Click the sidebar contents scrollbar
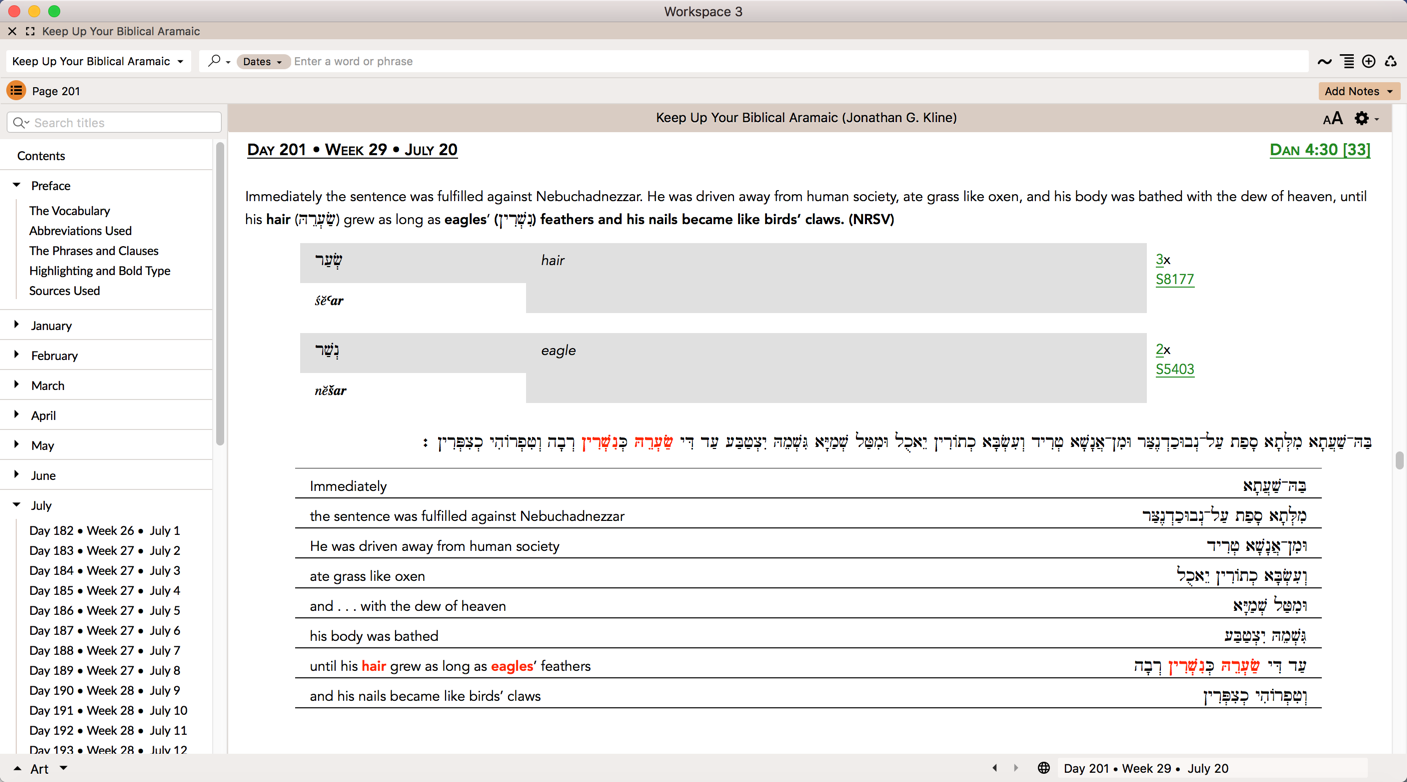1407x782 pixels. point(220,295)
